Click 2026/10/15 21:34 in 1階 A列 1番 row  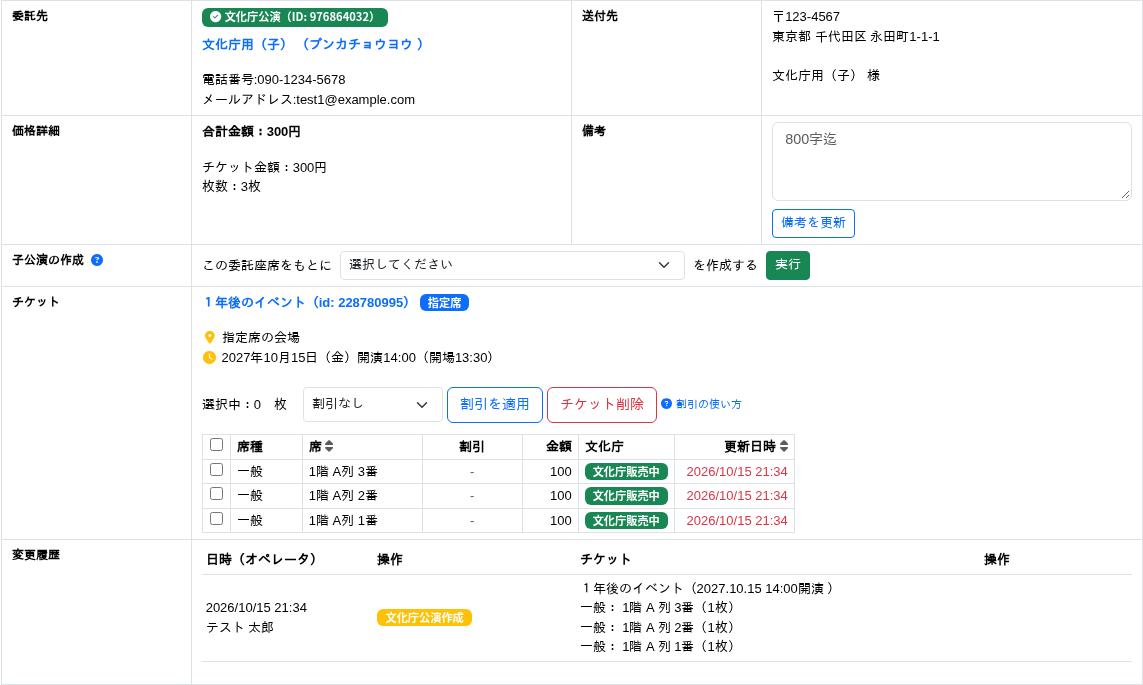pos(737,520)
